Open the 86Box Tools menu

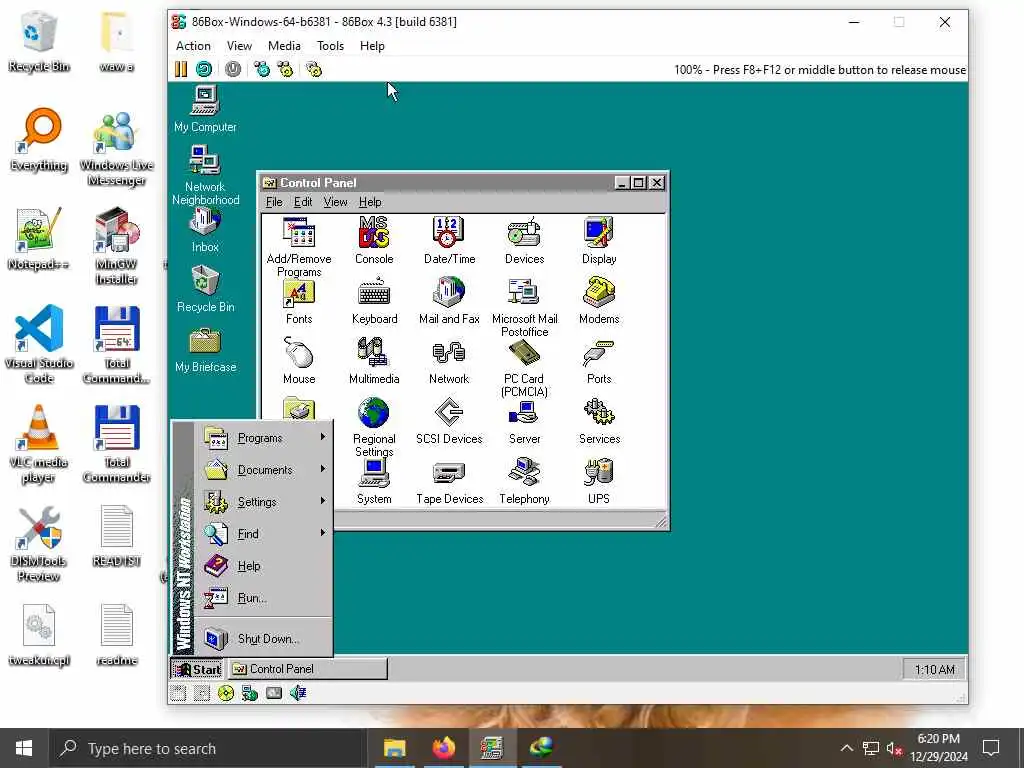point(330,46)
